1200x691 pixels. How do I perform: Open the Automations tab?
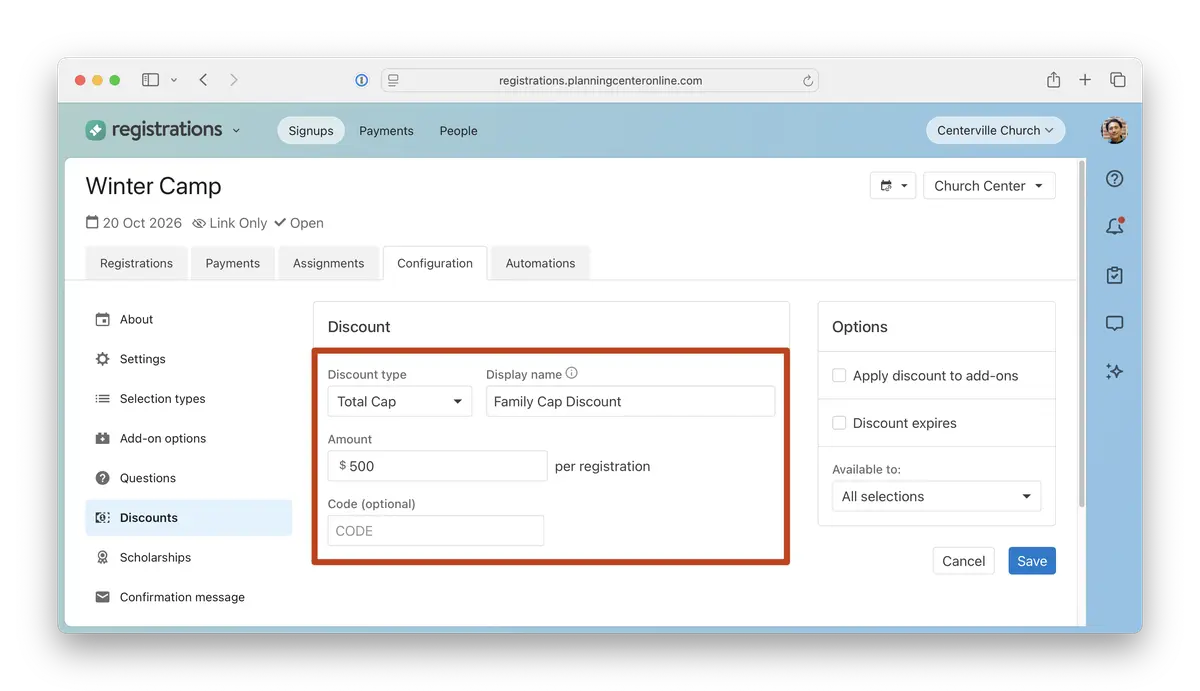coord(540,263)
